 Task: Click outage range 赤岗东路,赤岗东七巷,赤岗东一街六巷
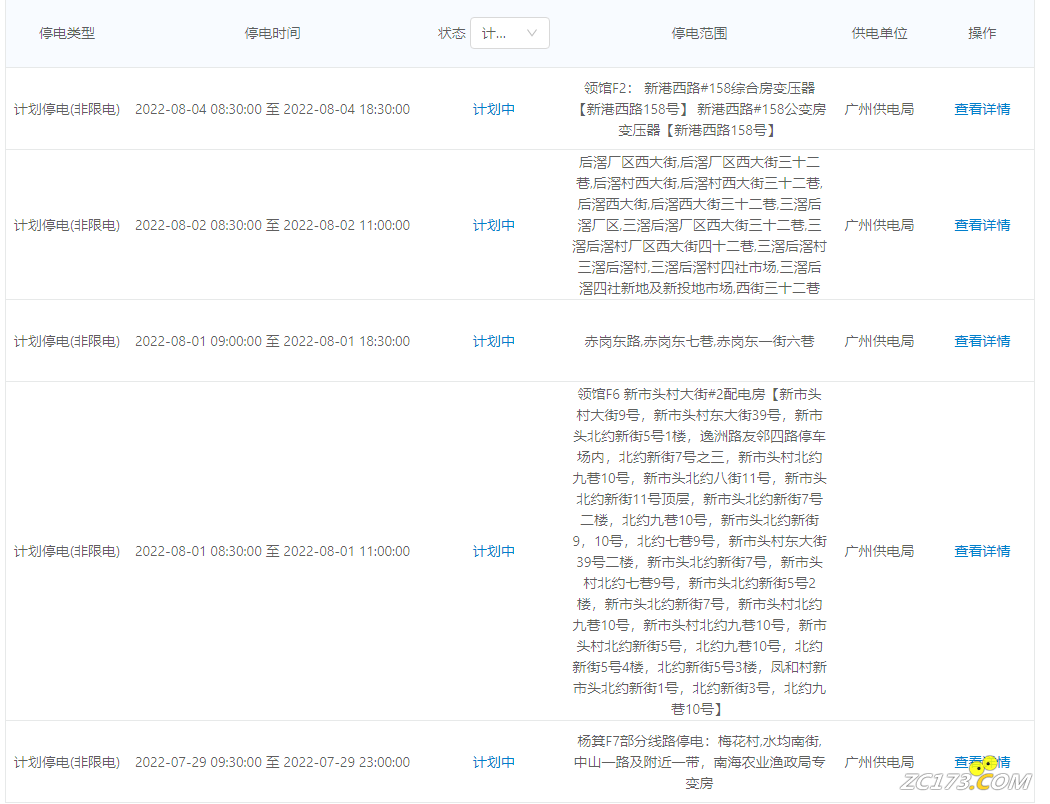pos(699,341)
